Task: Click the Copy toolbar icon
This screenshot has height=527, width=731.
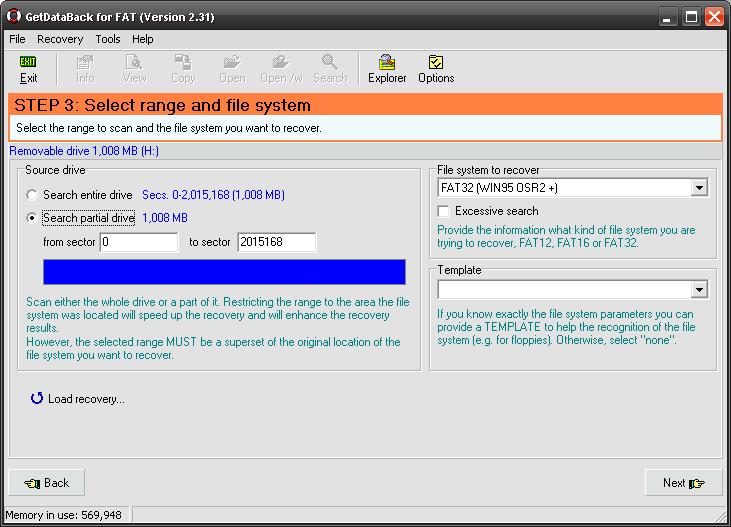Action: (x=183, y=69)
